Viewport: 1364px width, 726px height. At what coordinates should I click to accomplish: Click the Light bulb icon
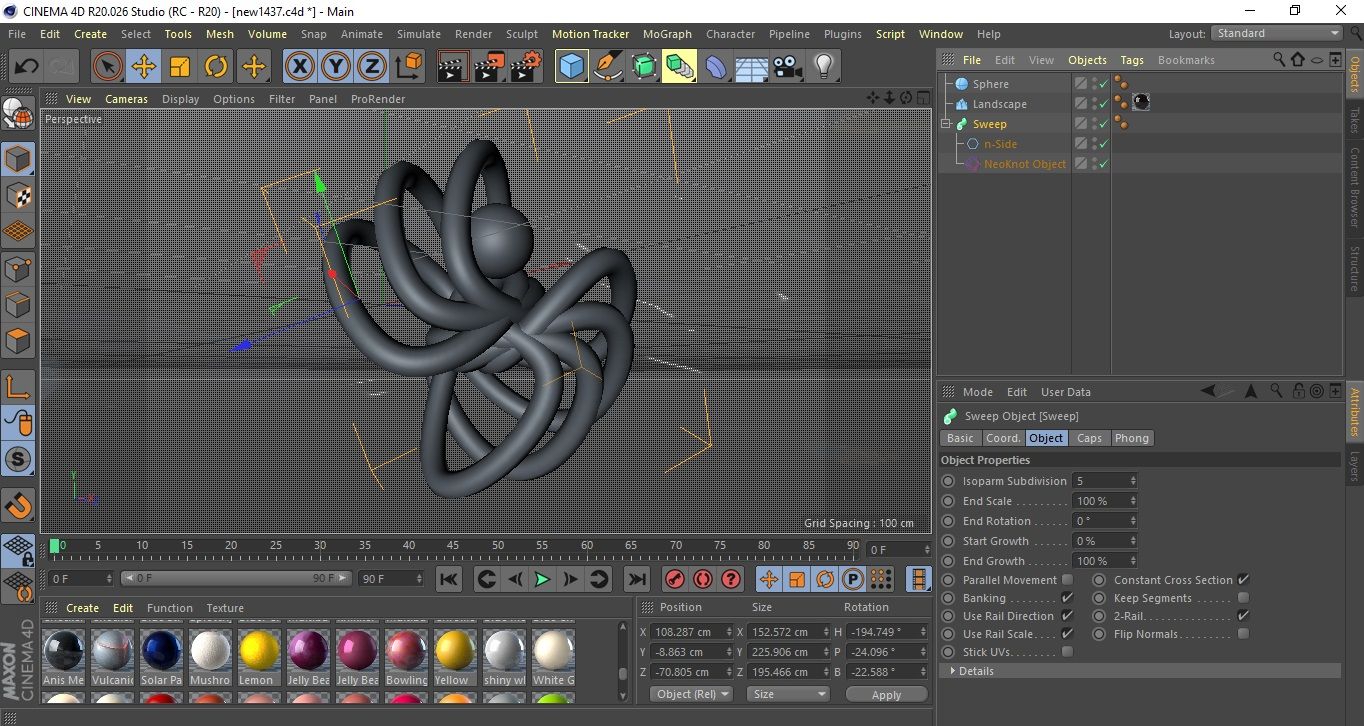[x=823, y=67]
